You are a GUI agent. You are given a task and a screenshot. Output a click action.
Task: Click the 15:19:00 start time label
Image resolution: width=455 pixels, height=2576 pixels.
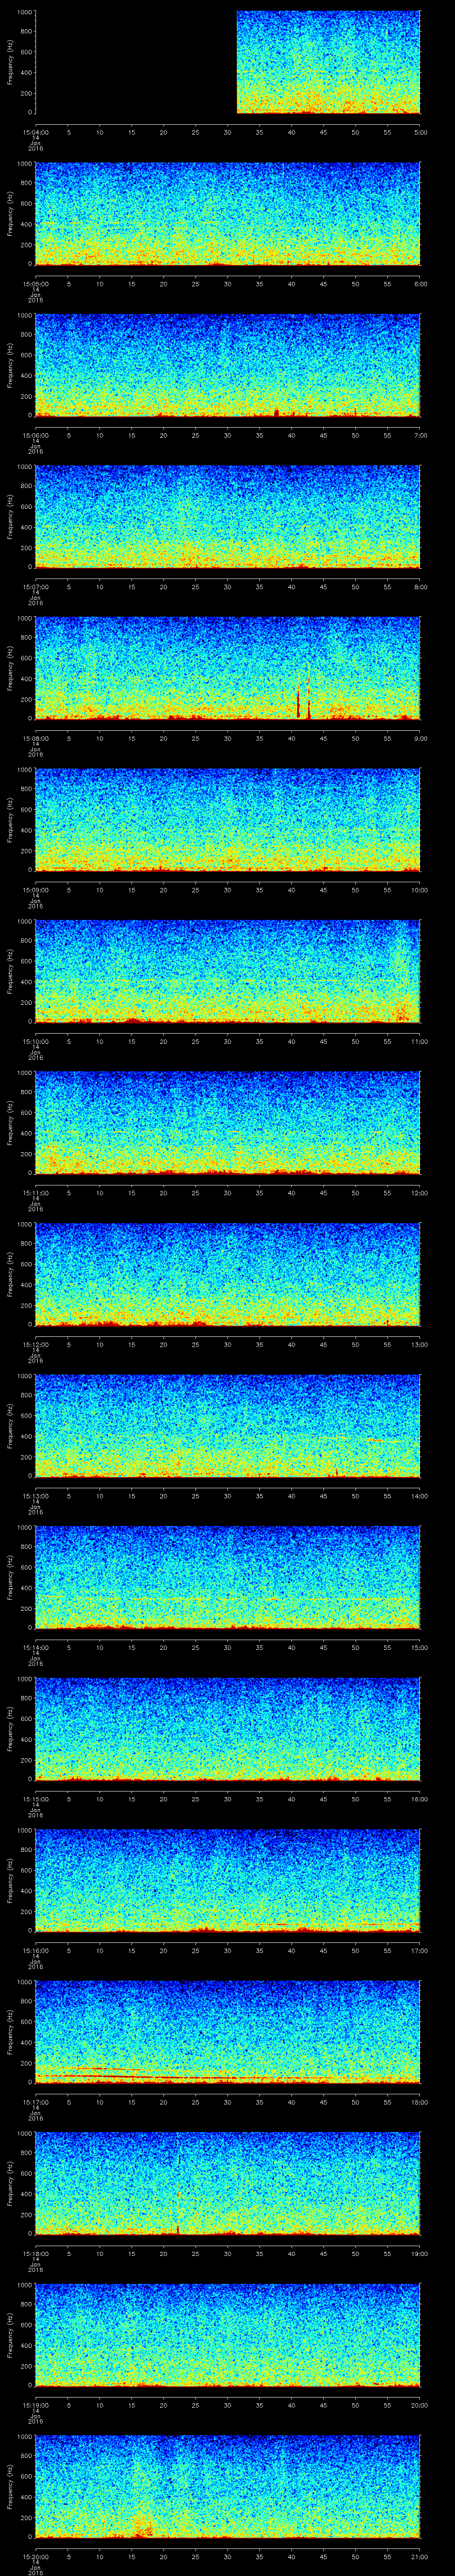35,2405
